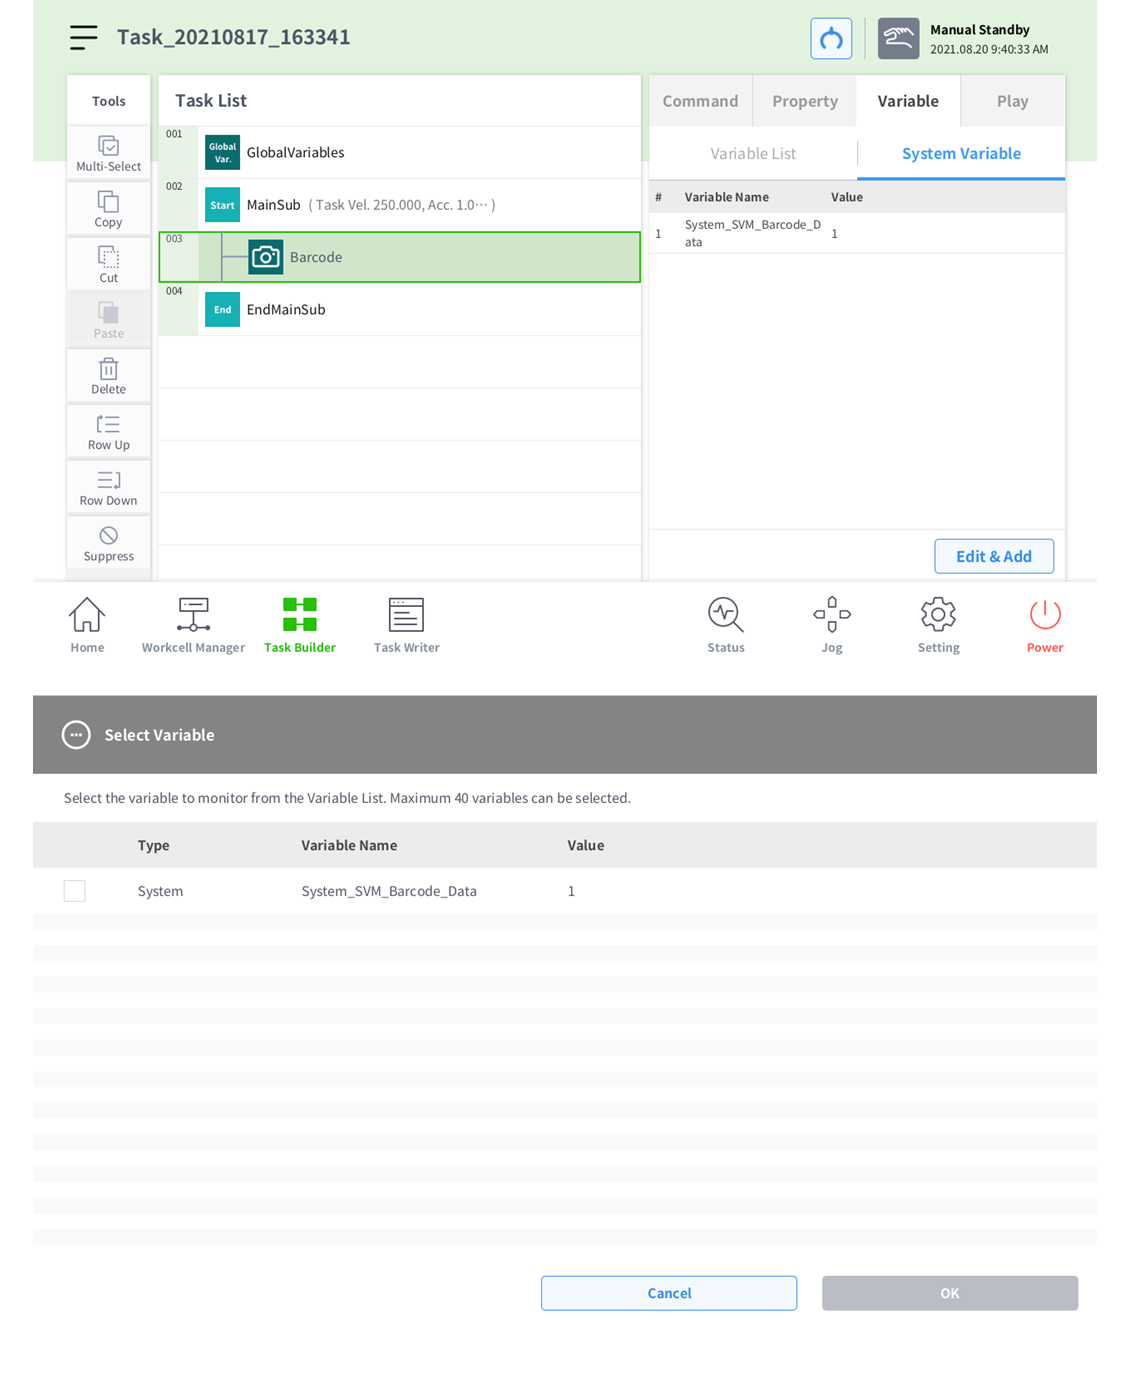1134x1395 pixels.
Task: Open the Workcell Manager
Action: click(x=193, y=625)
